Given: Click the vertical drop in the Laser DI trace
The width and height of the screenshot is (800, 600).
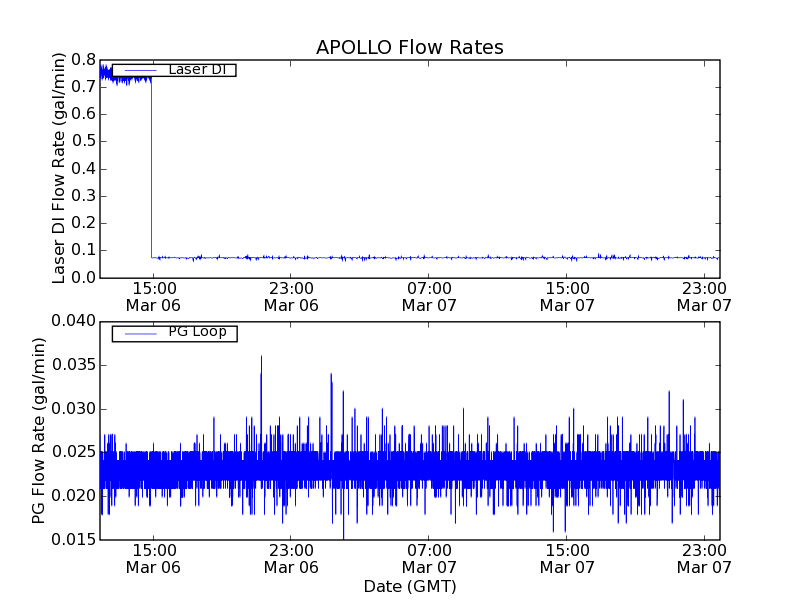Looking at the screenshot, I should tap(152, 168).
